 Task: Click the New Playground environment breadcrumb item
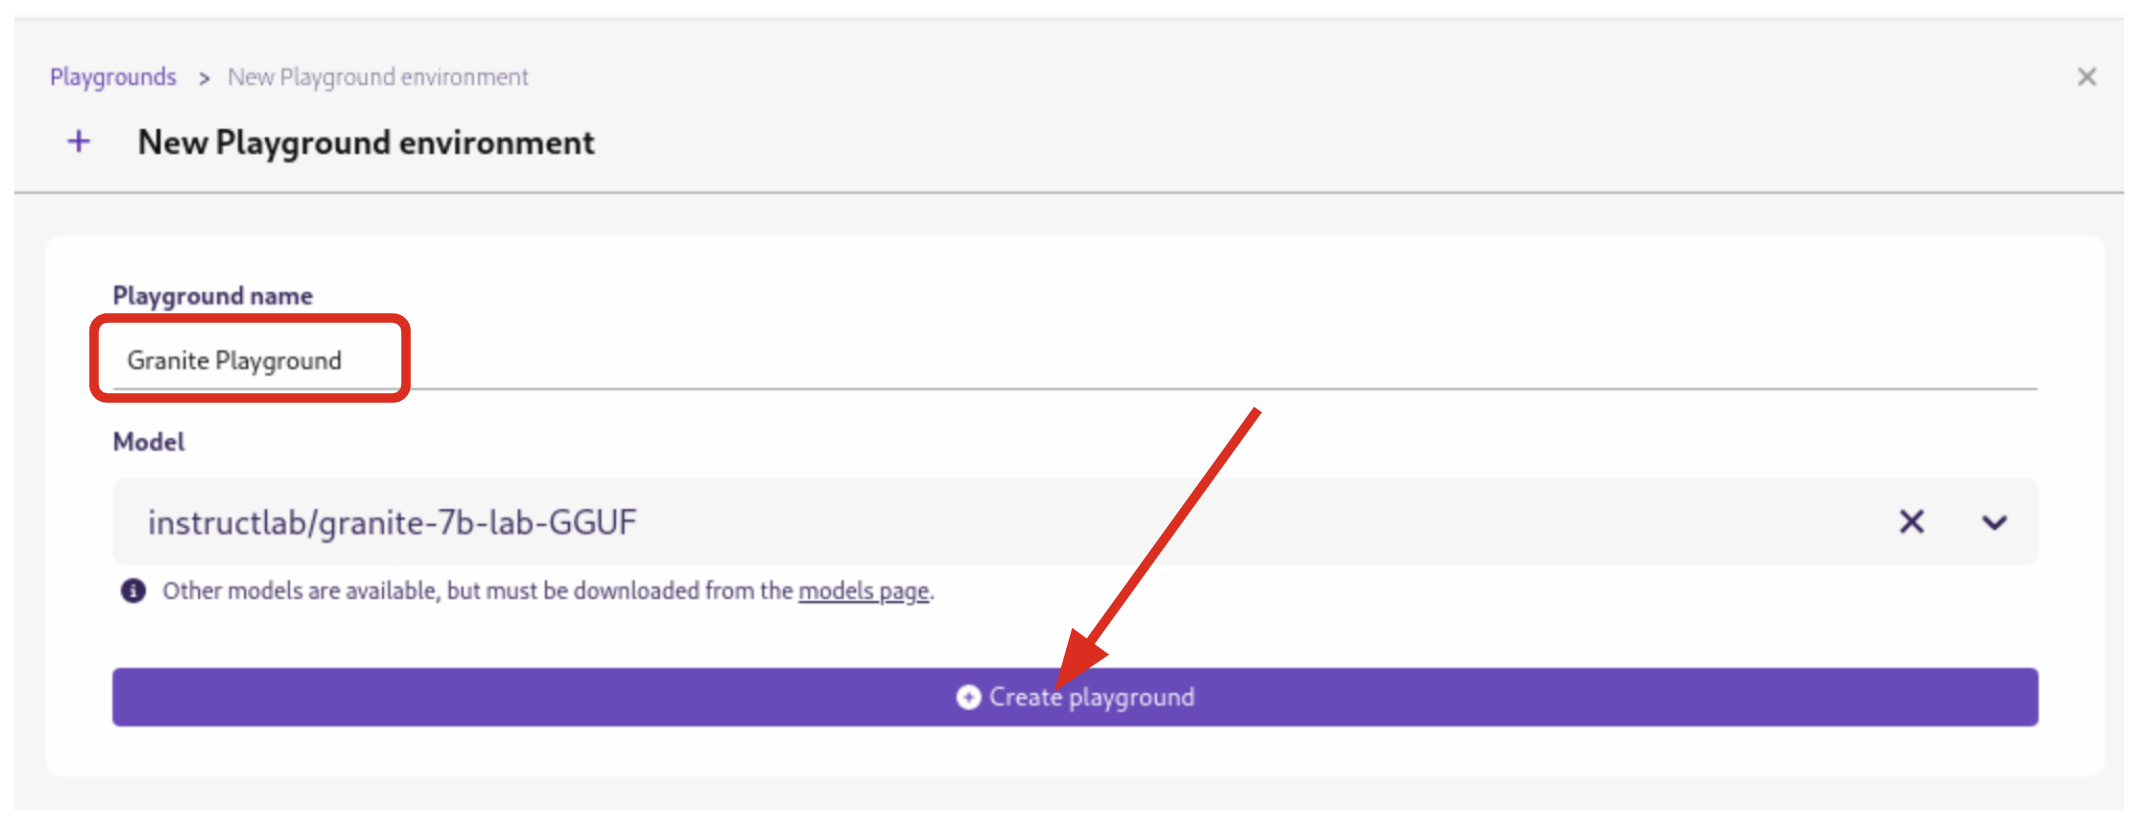tap(378, 77)
